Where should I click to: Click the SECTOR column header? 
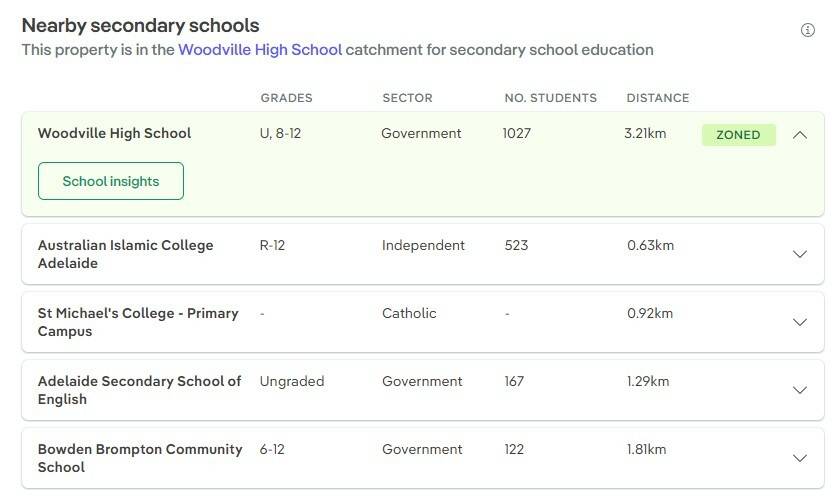(x=407, y=98)
